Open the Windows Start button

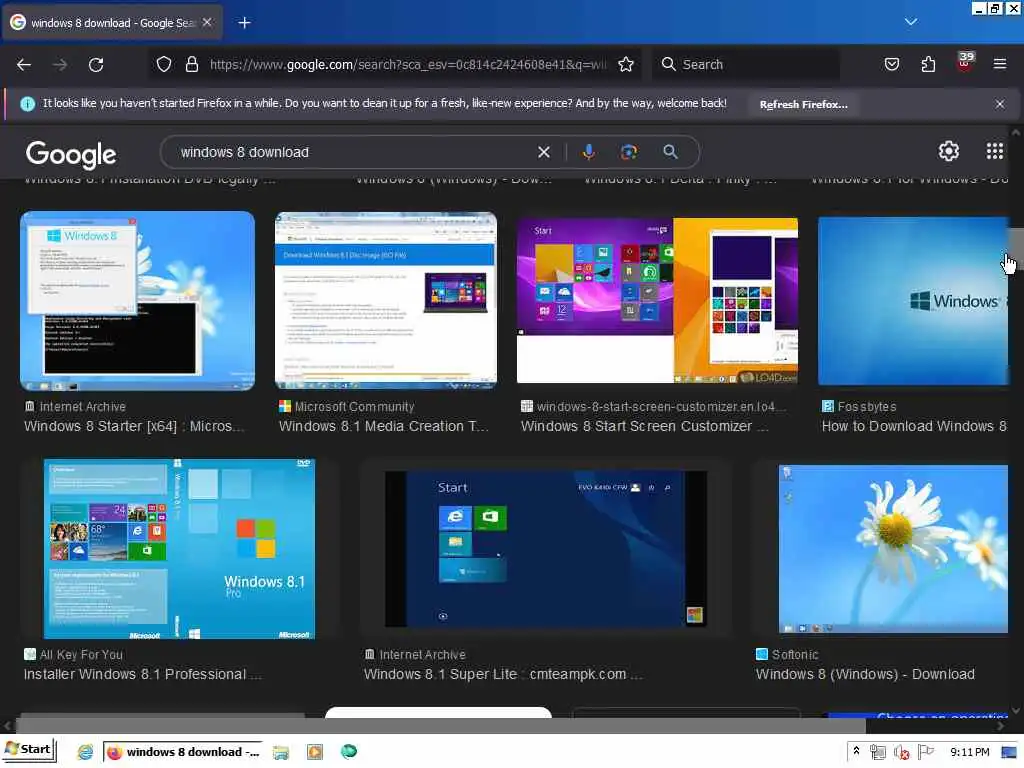(x=28, y=750)
